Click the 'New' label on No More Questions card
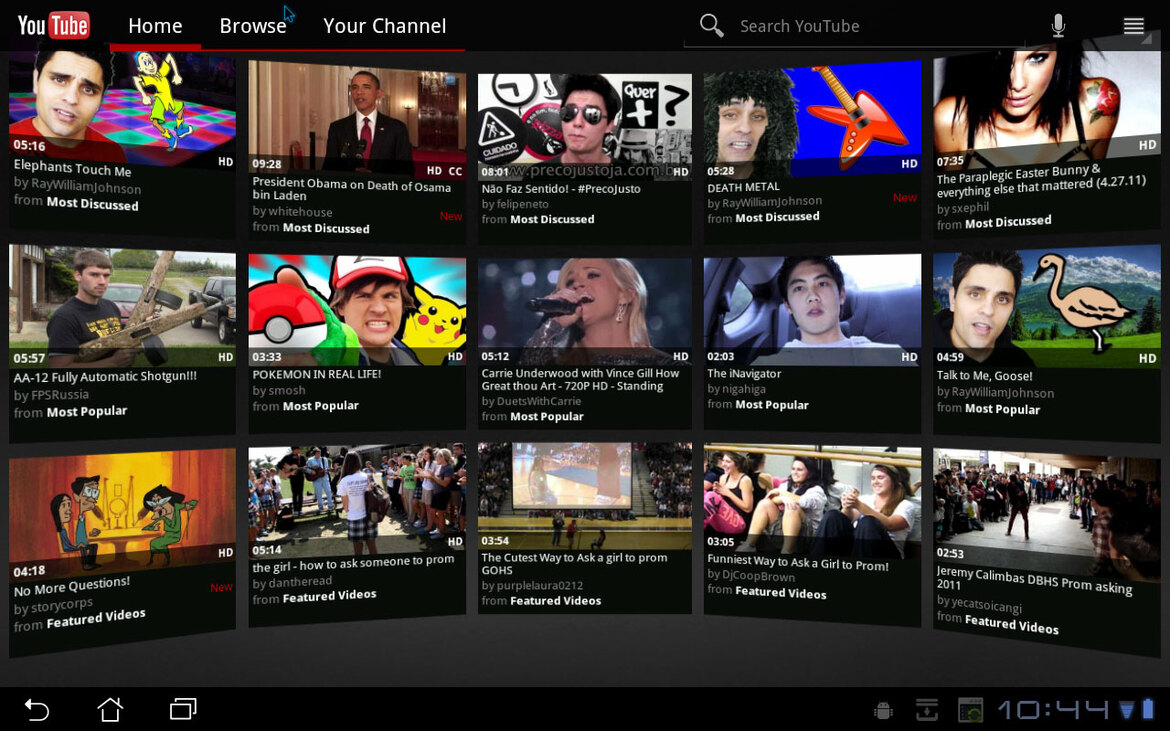The image size is (1170, 731). [221, 588]
